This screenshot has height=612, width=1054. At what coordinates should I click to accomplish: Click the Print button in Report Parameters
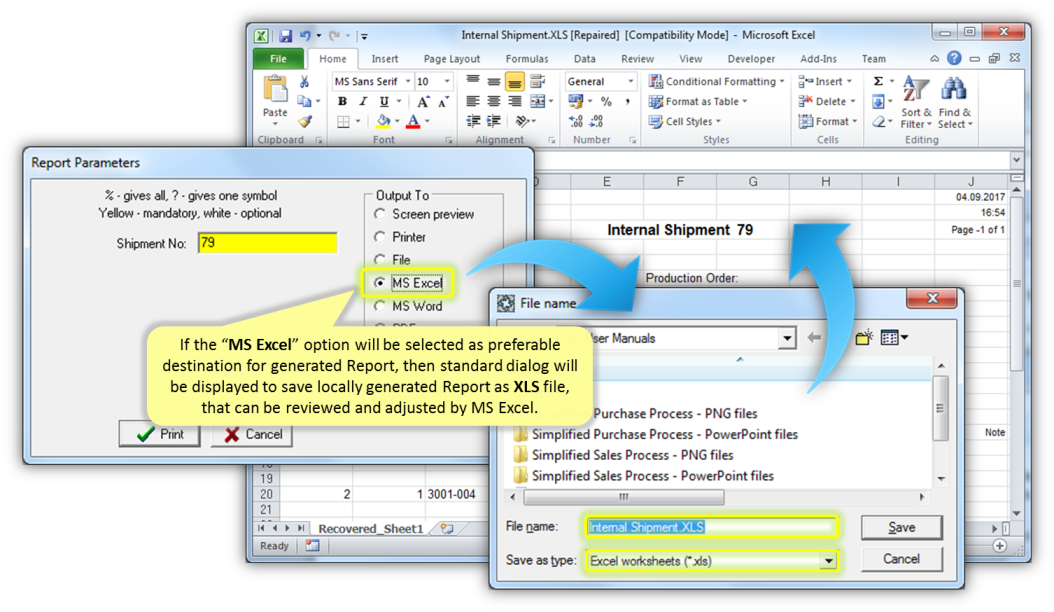pyautogui.click(x=160, y=434)
